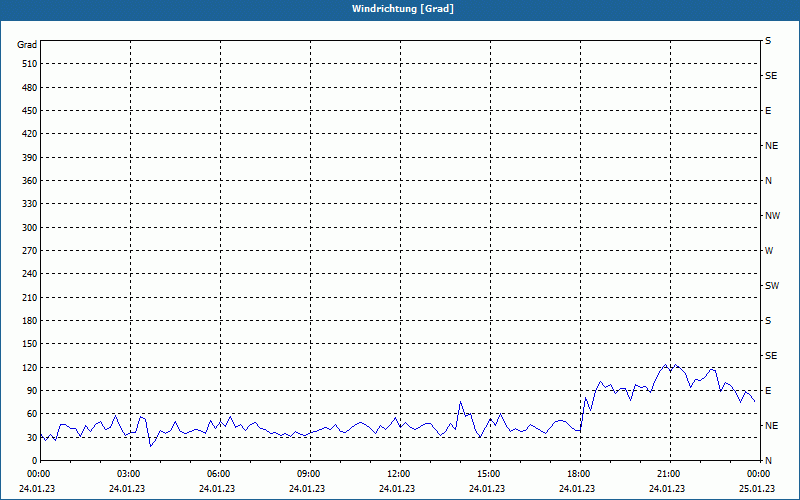
Task: Click the "24.01.23" date below 03:00
Action: (x=127, y=489)
